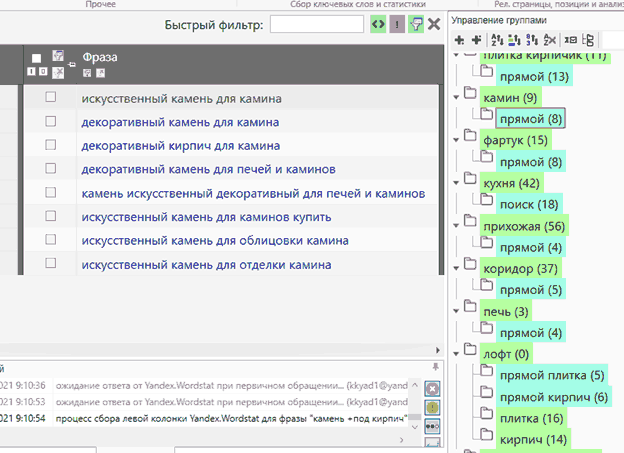Click the first plus icon in group management

[460, 40]
